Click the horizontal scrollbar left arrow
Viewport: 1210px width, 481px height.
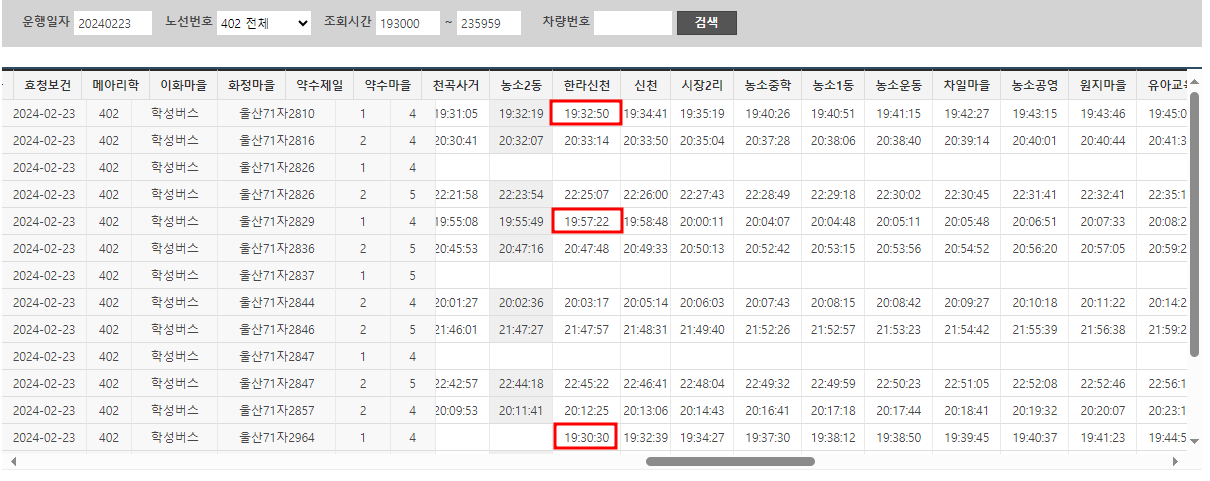(12, 461)
